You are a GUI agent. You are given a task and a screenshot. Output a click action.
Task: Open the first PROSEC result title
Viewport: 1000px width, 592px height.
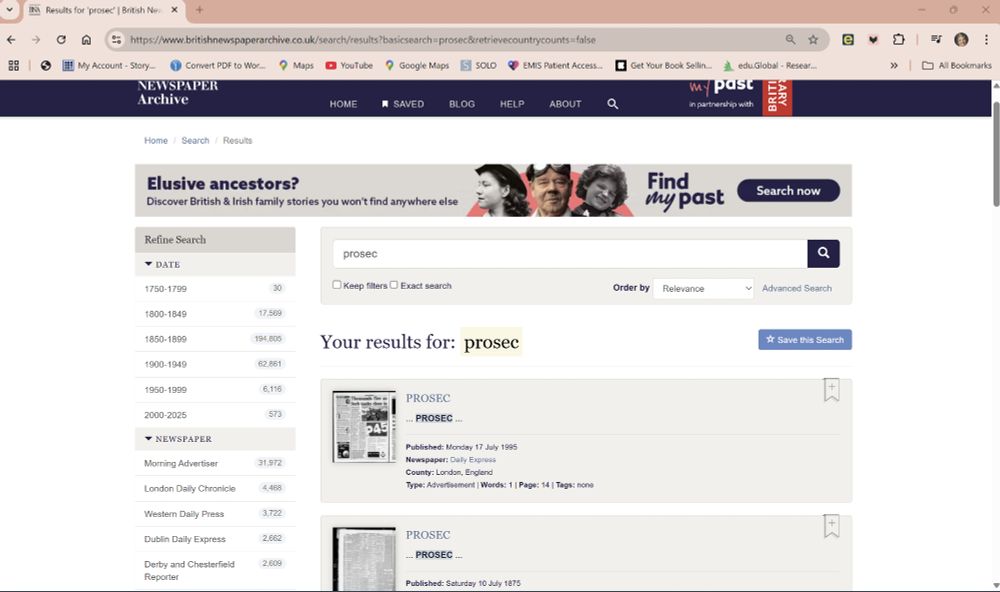point(428,398)
